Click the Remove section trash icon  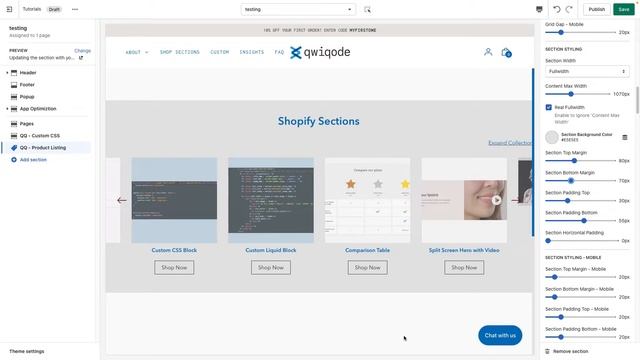click(x=547, y=351)
